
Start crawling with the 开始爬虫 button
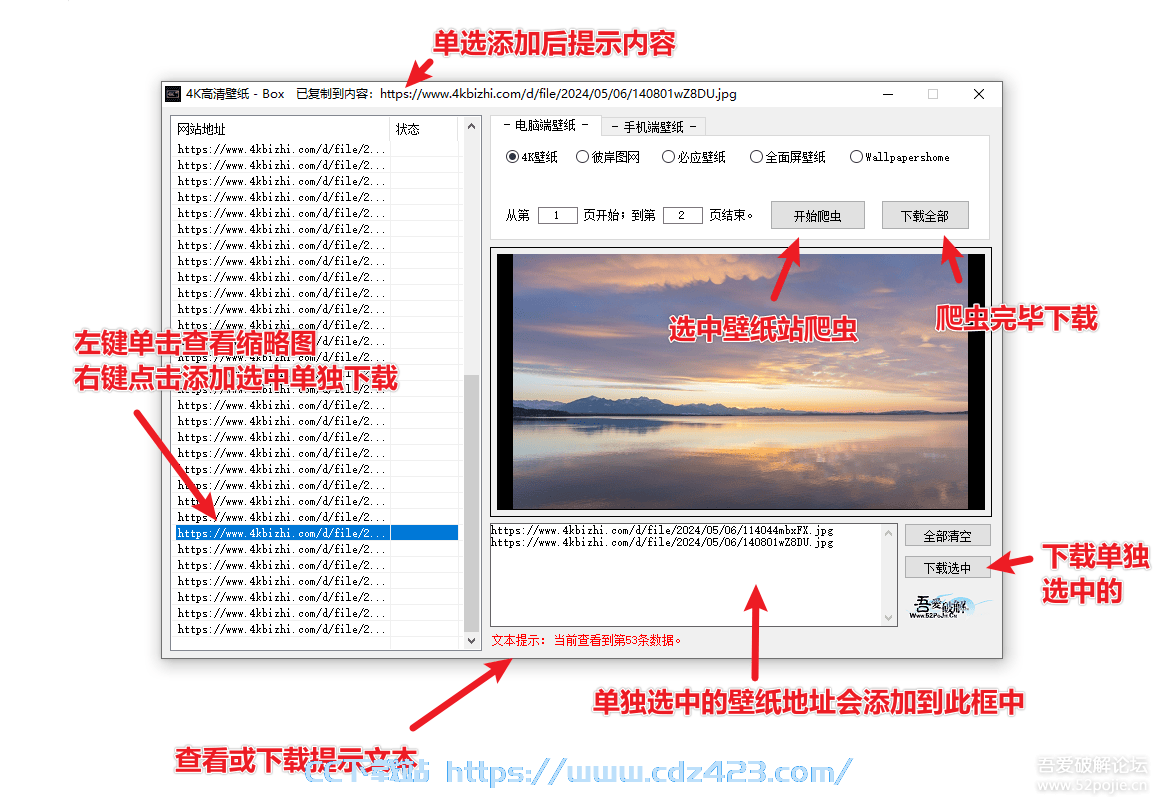click(x=818, y=215)
